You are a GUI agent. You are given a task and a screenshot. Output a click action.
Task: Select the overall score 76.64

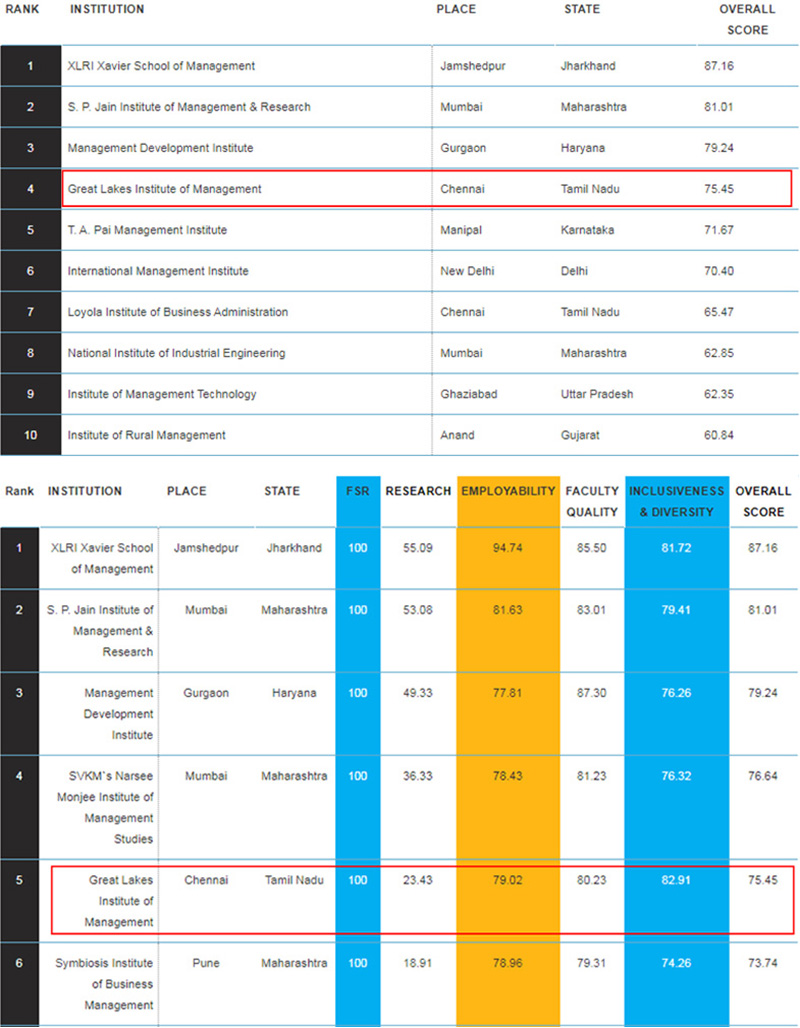[763, 776]
